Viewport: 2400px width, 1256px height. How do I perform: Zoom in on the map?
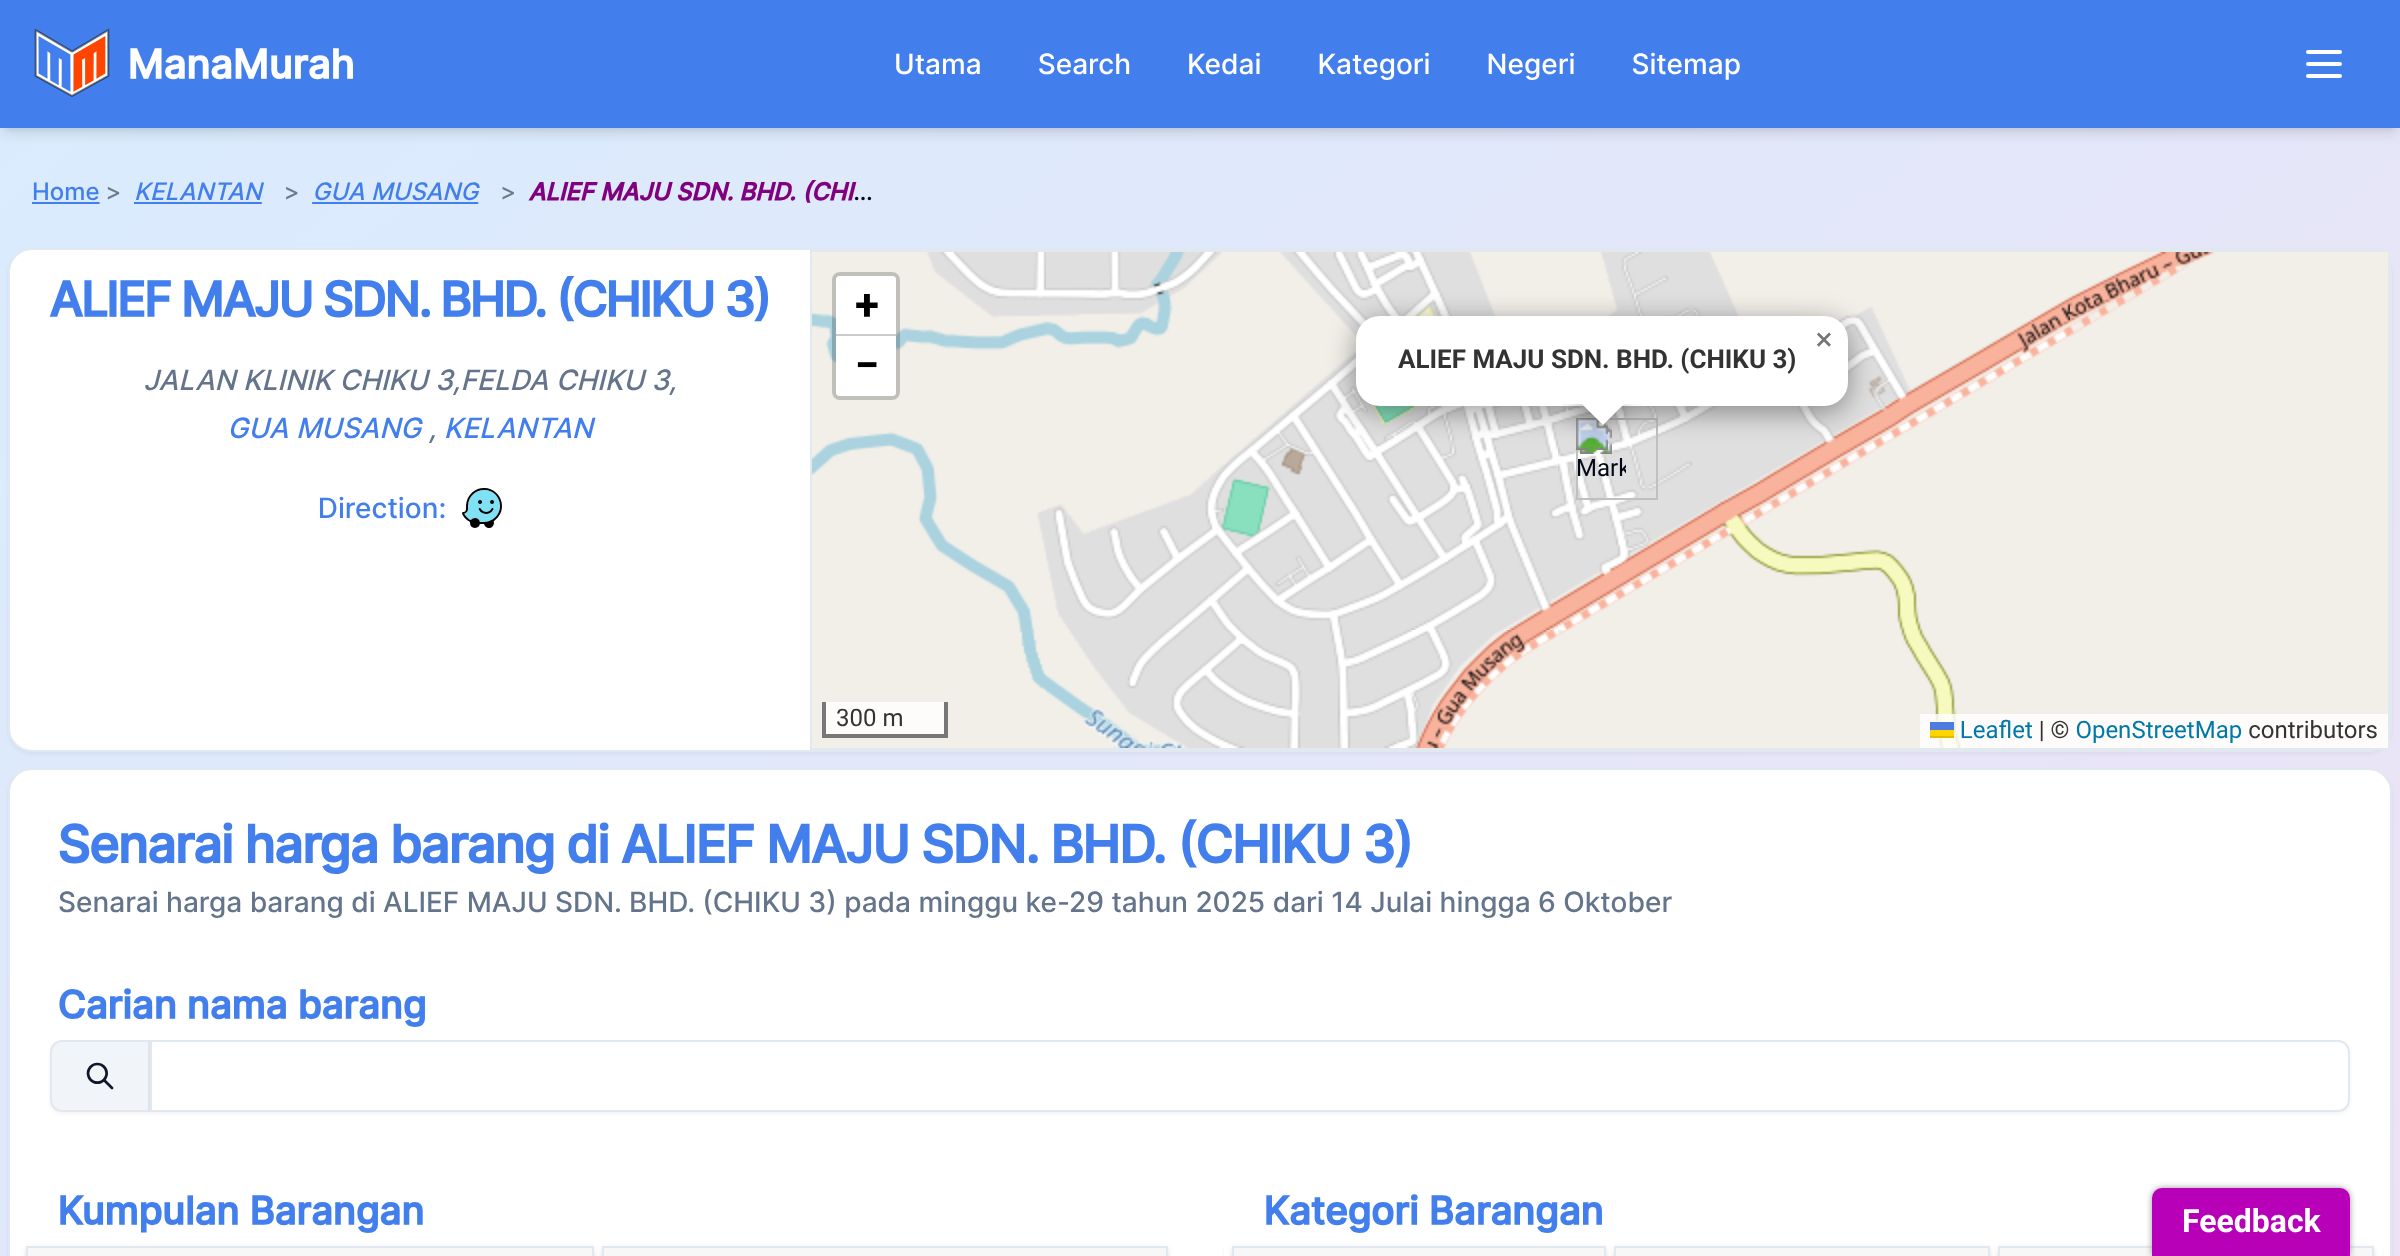(x=866, y=305)
